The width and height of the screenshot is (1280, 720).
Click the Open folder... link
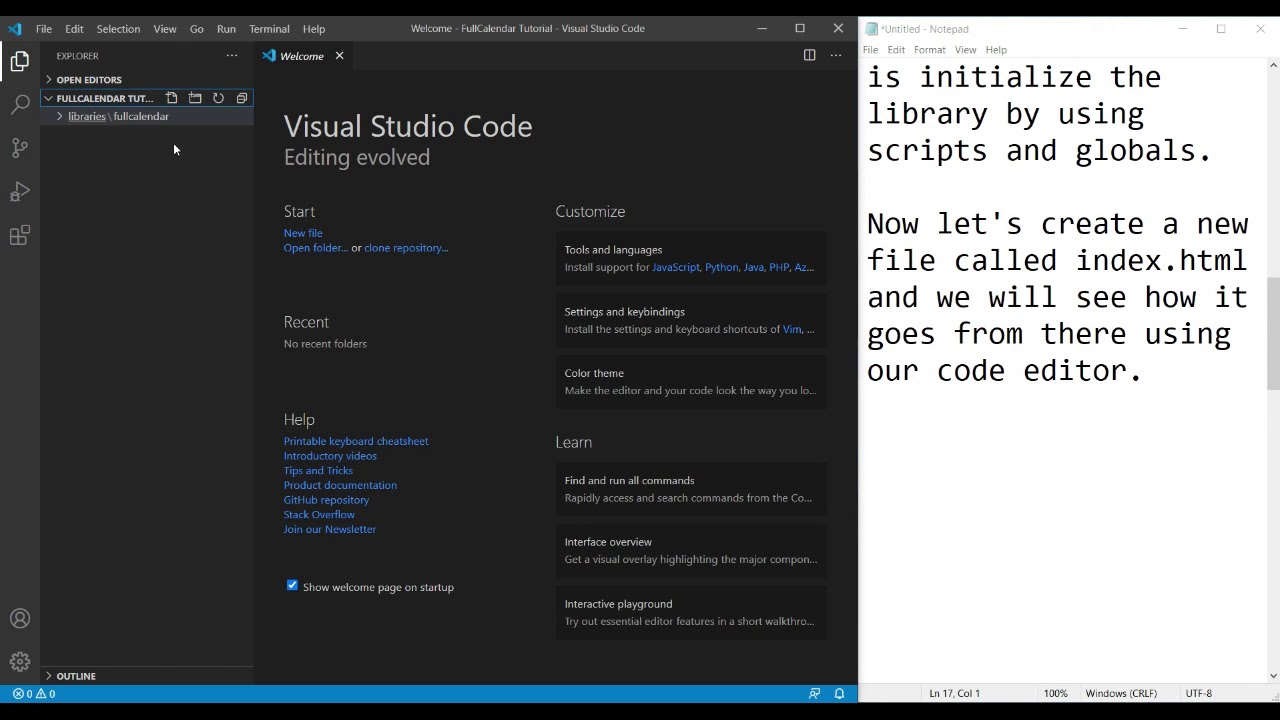315,248
